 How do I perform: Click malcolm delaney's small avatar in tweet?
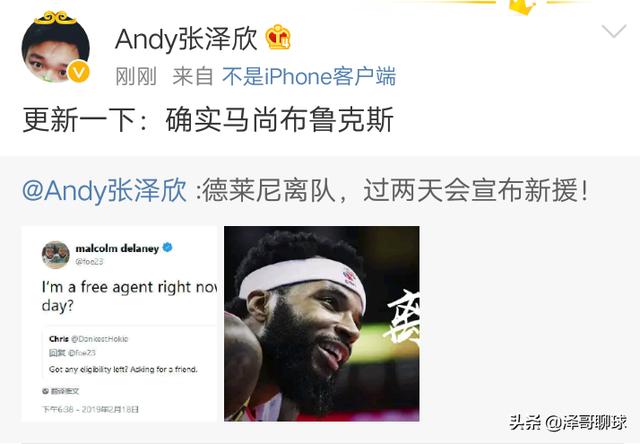56,254
